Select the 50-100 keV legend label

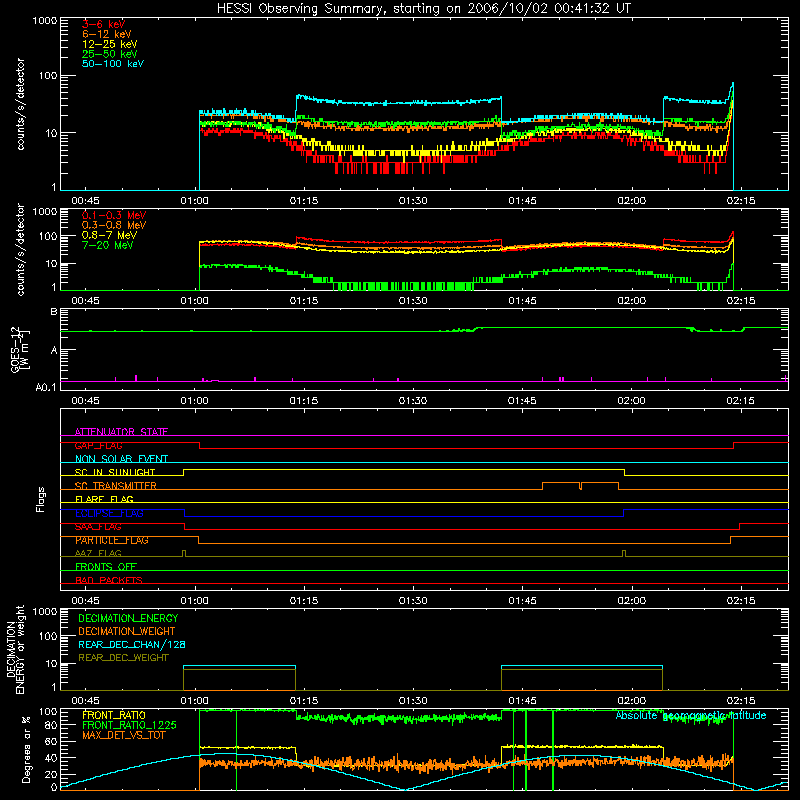pyautogui.click(x=113, y=64)
